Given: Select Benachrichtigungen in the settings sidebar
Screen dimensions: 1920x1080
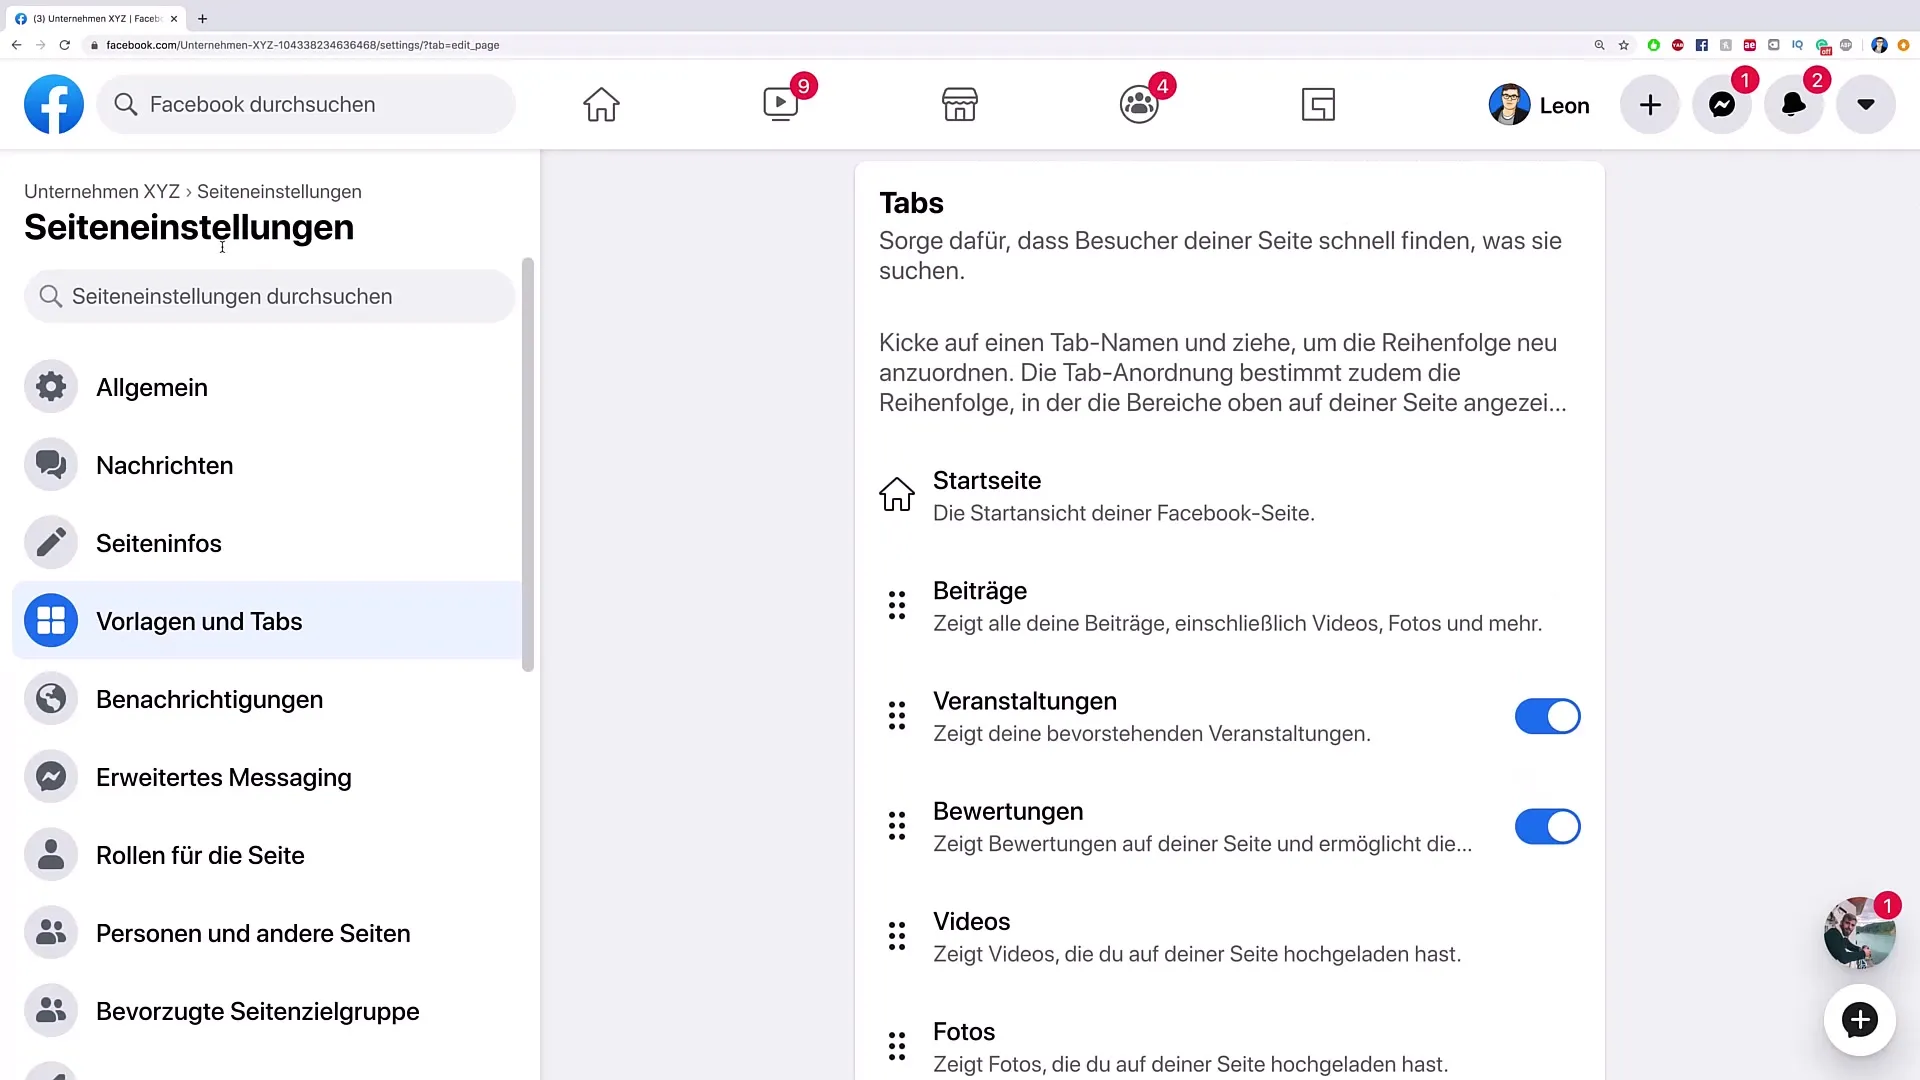Looking at the screenshot, I should pyautogui.click(x=267, y=699).
